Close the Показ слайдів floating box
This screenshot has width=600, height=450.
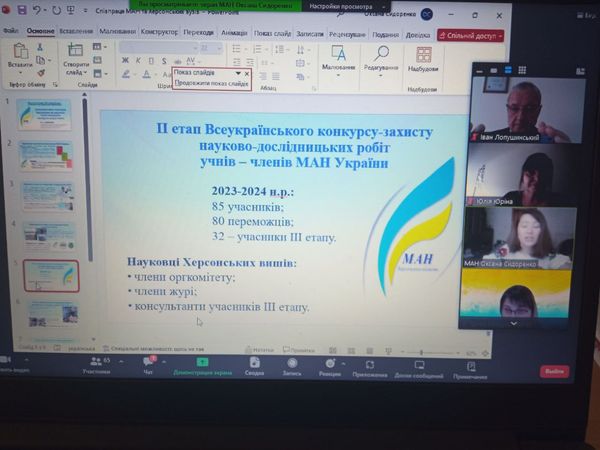click(x=247, y=73)
